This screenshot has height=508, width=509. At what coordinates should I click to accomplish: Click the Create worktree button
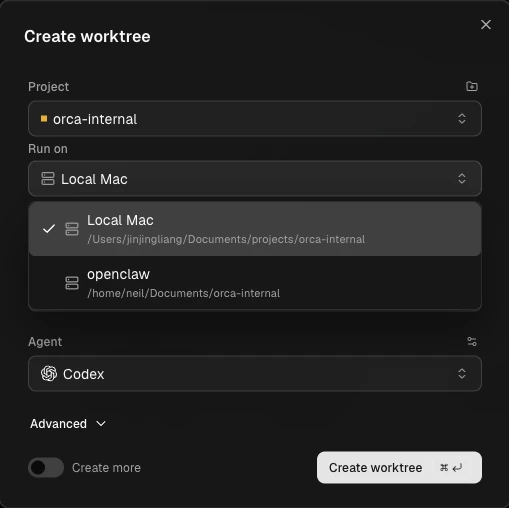point(399,467)
